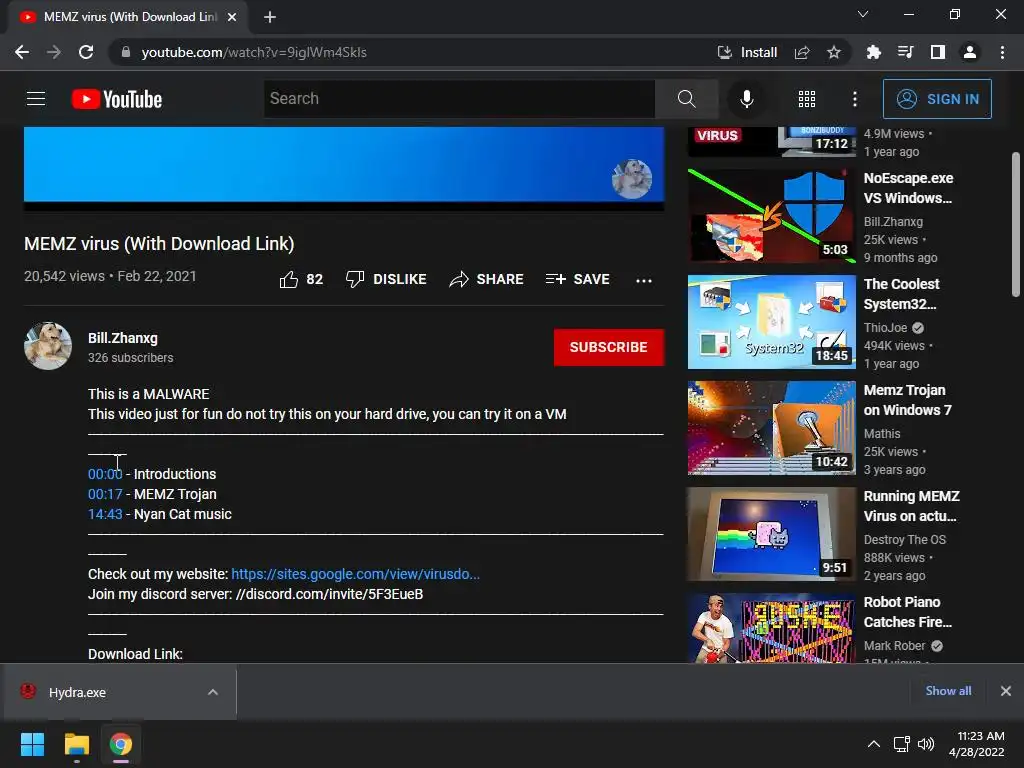Open the Bill.Zhanxg channel name link
This screenshot has width=1024, height=768.
point(123,338)
